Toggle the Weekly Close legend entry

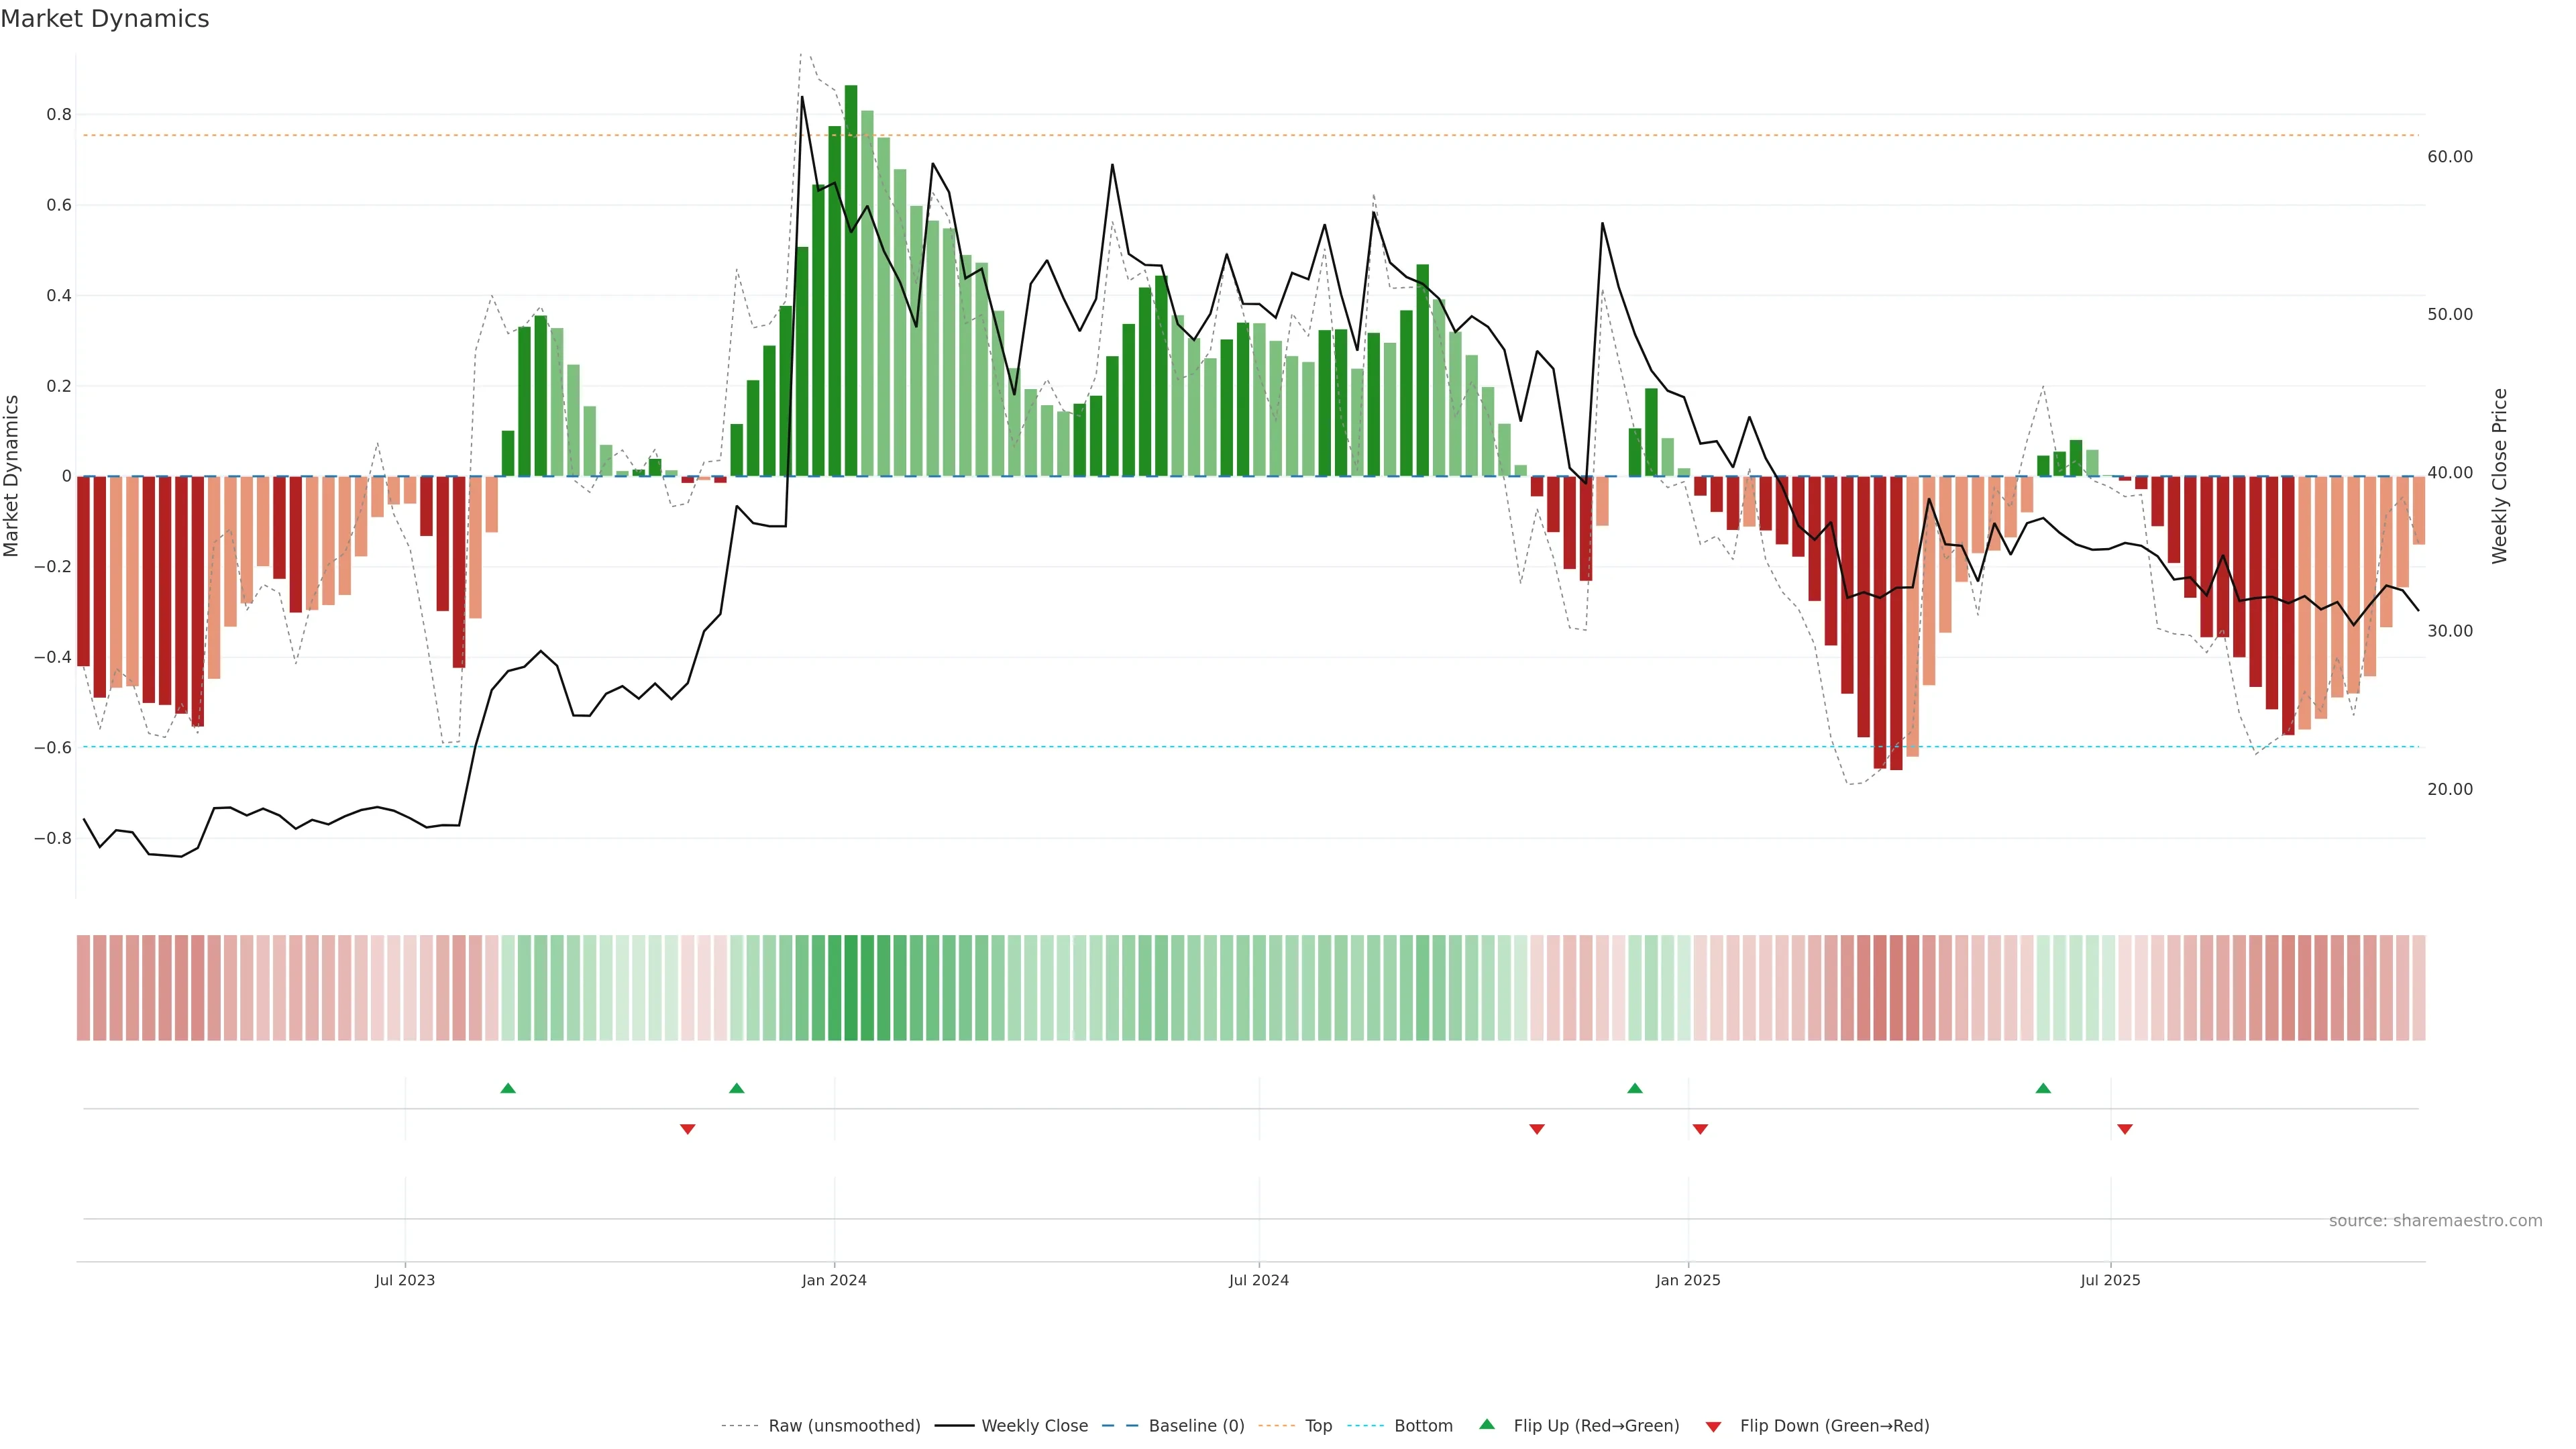coord(1034,1426)
